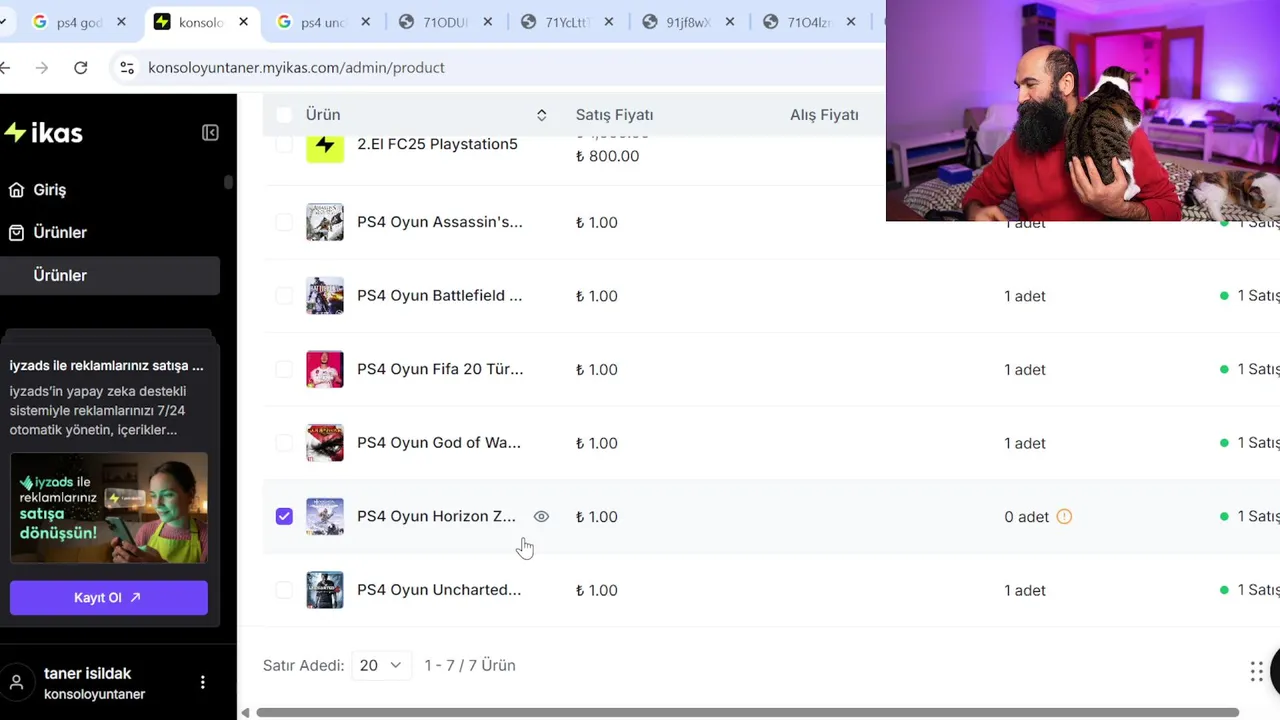The image size is (1280, 720).
Task: Click God of War product thumbnail
Action: tap(325, 443)
